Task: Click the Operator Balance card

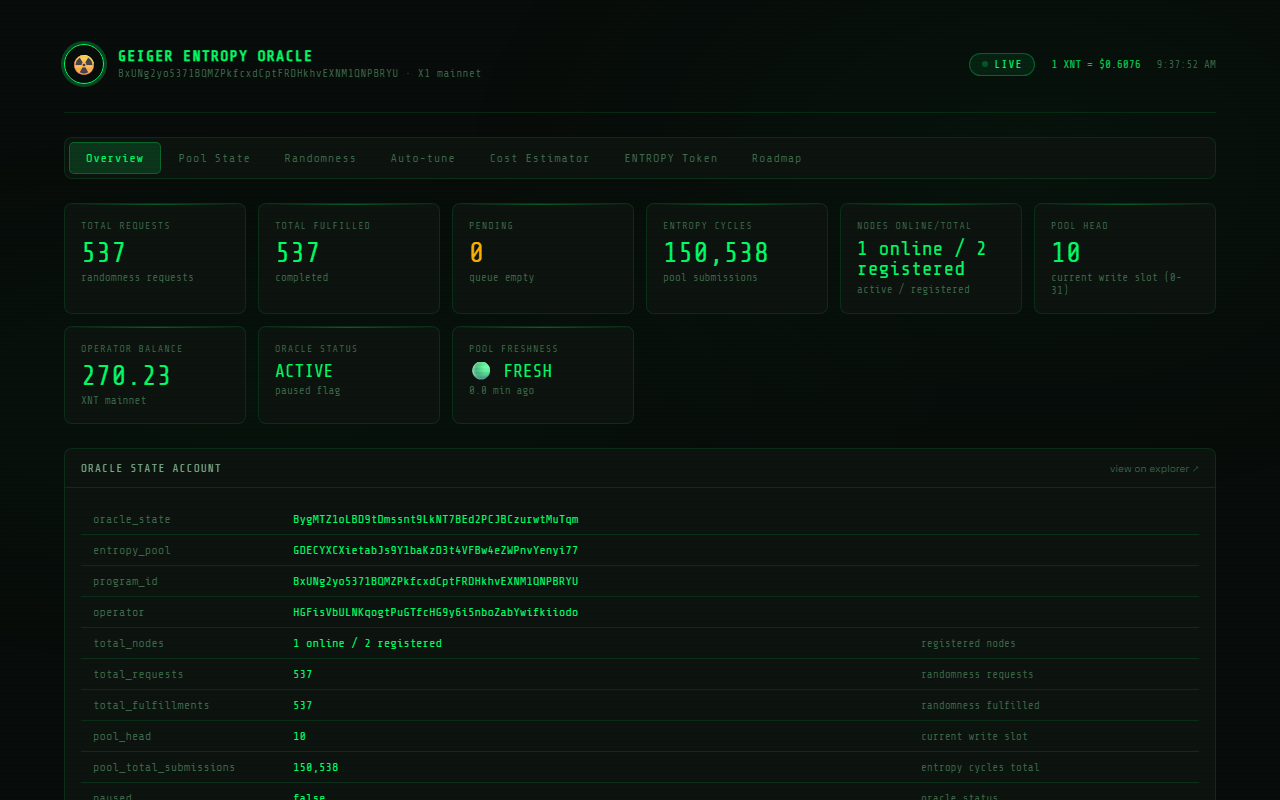Action: click(155, 375)
